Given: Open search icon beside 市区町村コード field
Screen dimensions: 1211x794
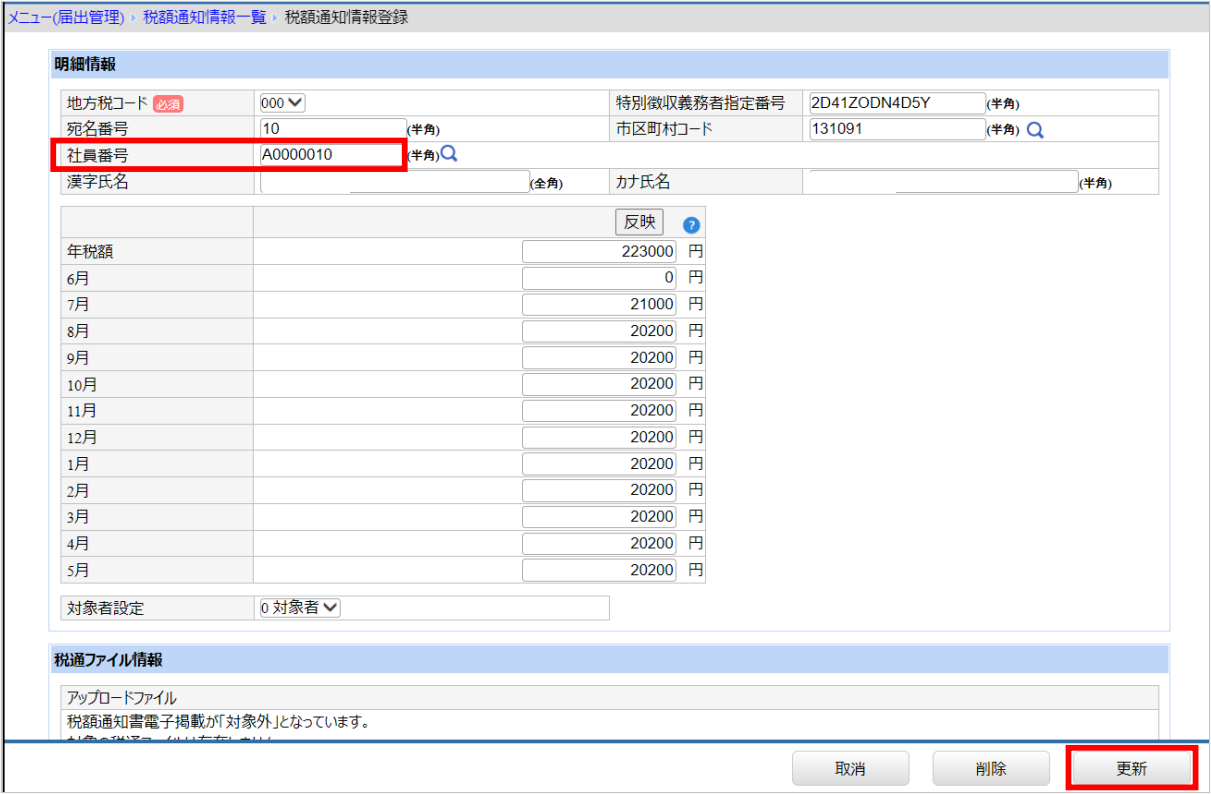Looking at the screenshot, I should [1035, 130].
